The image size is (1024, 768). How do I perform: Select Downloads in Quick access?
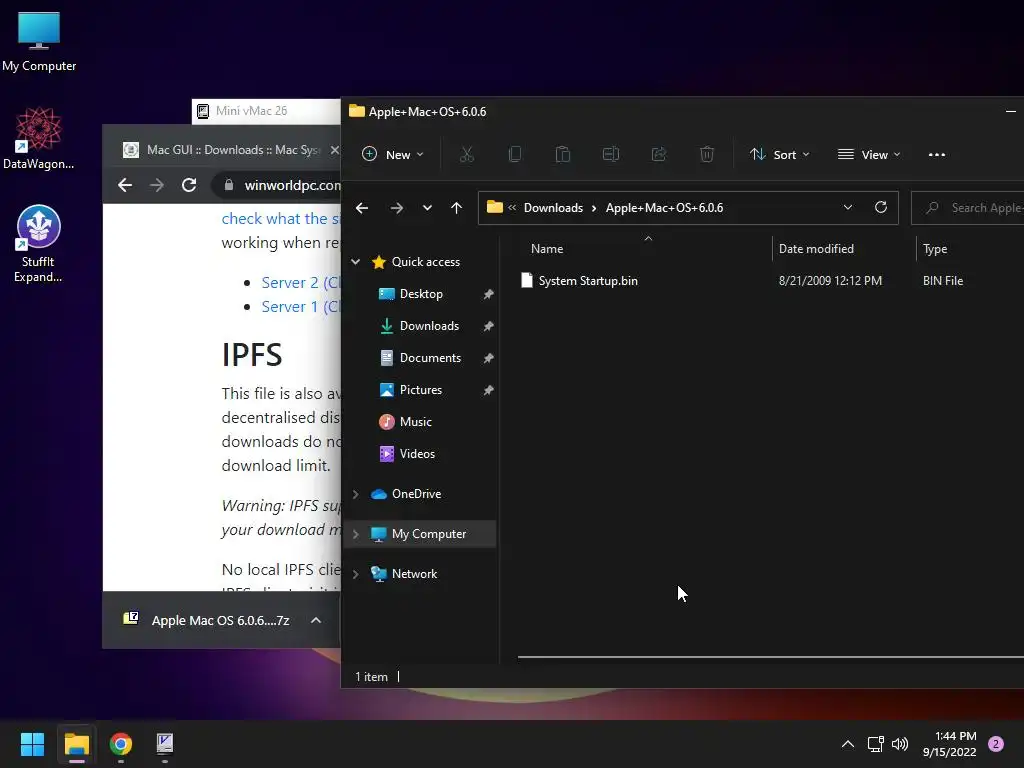[429, 326]
